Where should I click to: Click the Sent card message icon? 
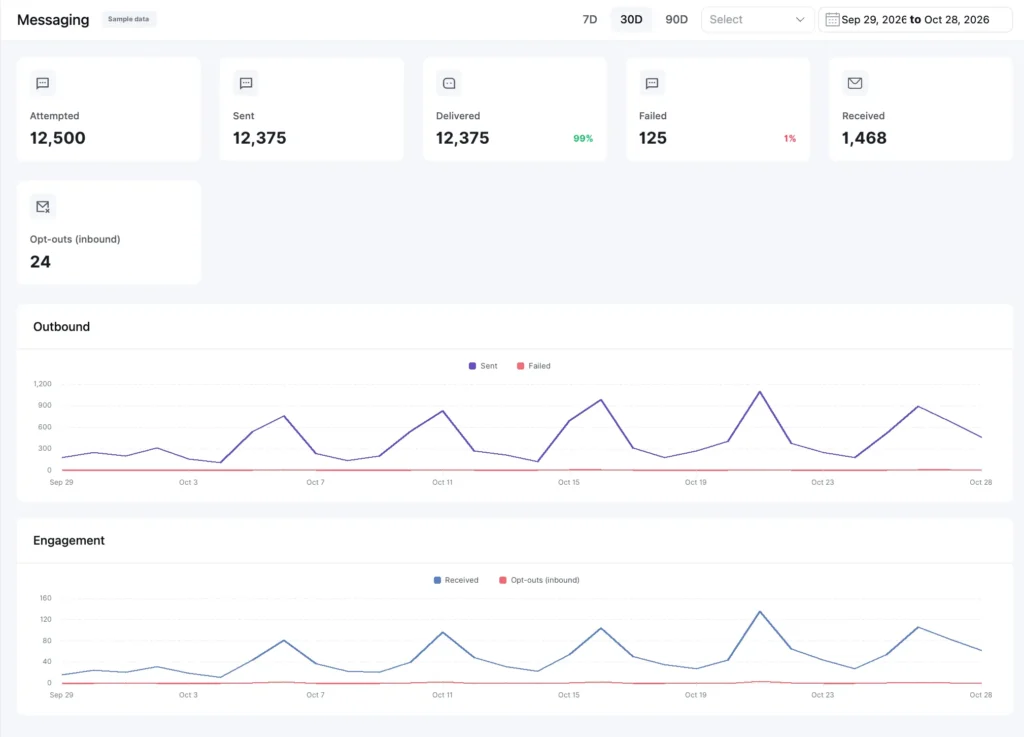(246, 83)
